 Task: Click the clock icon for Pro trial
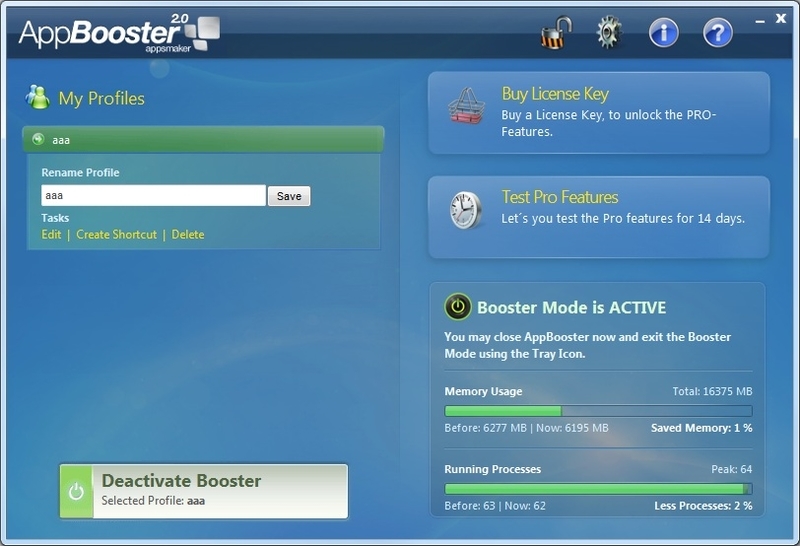coord(465,210)
